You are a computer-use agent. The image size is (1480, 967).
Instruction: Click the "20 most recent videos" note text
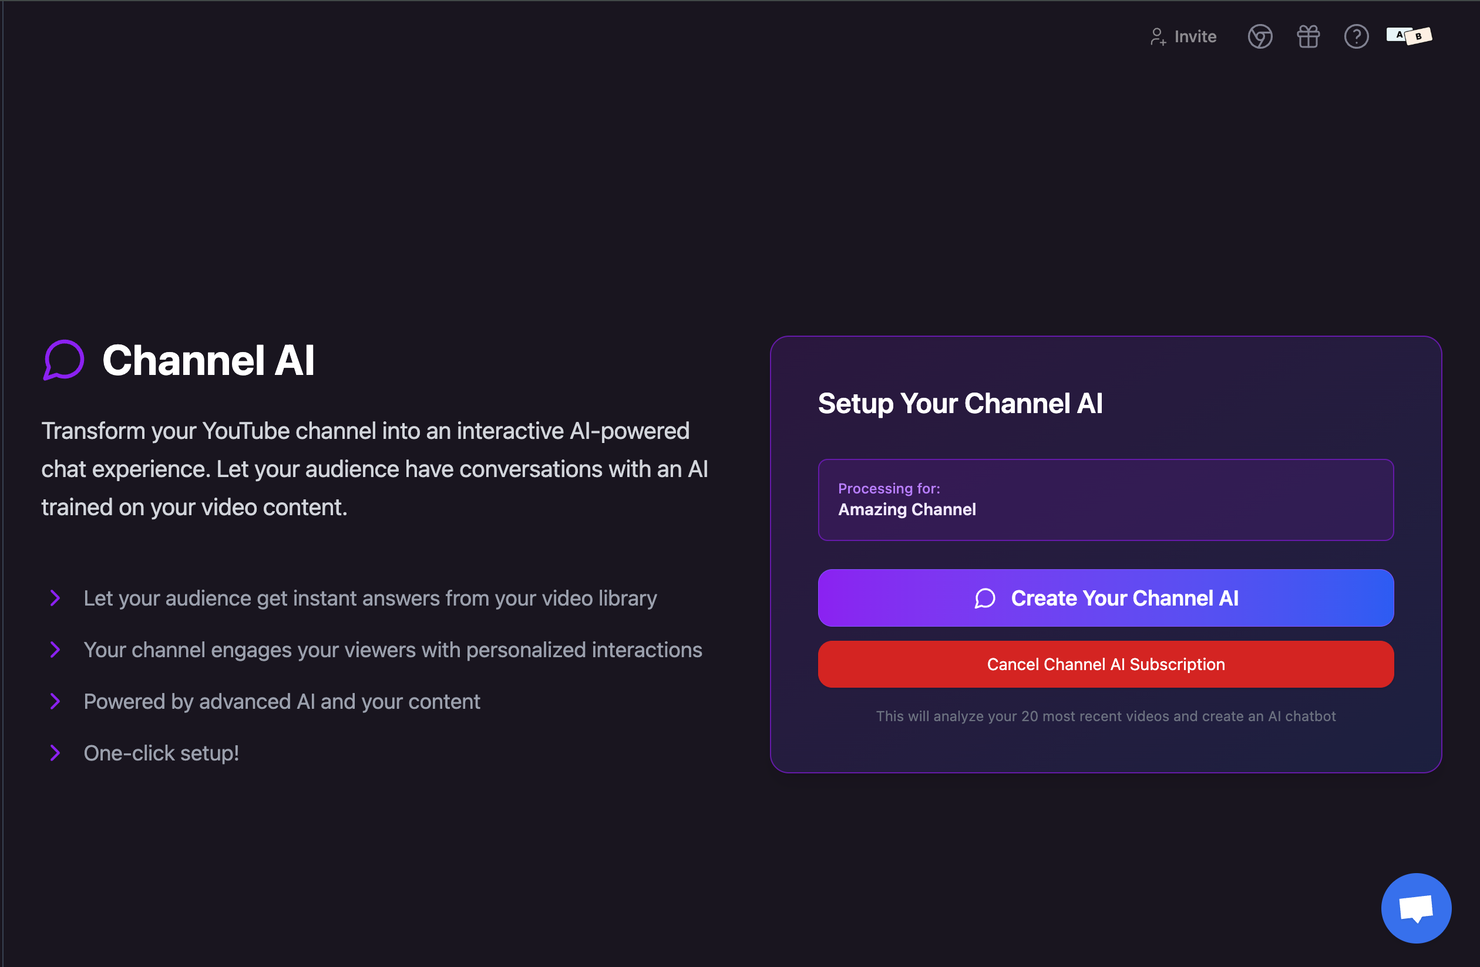click(x=1105, y=716)
